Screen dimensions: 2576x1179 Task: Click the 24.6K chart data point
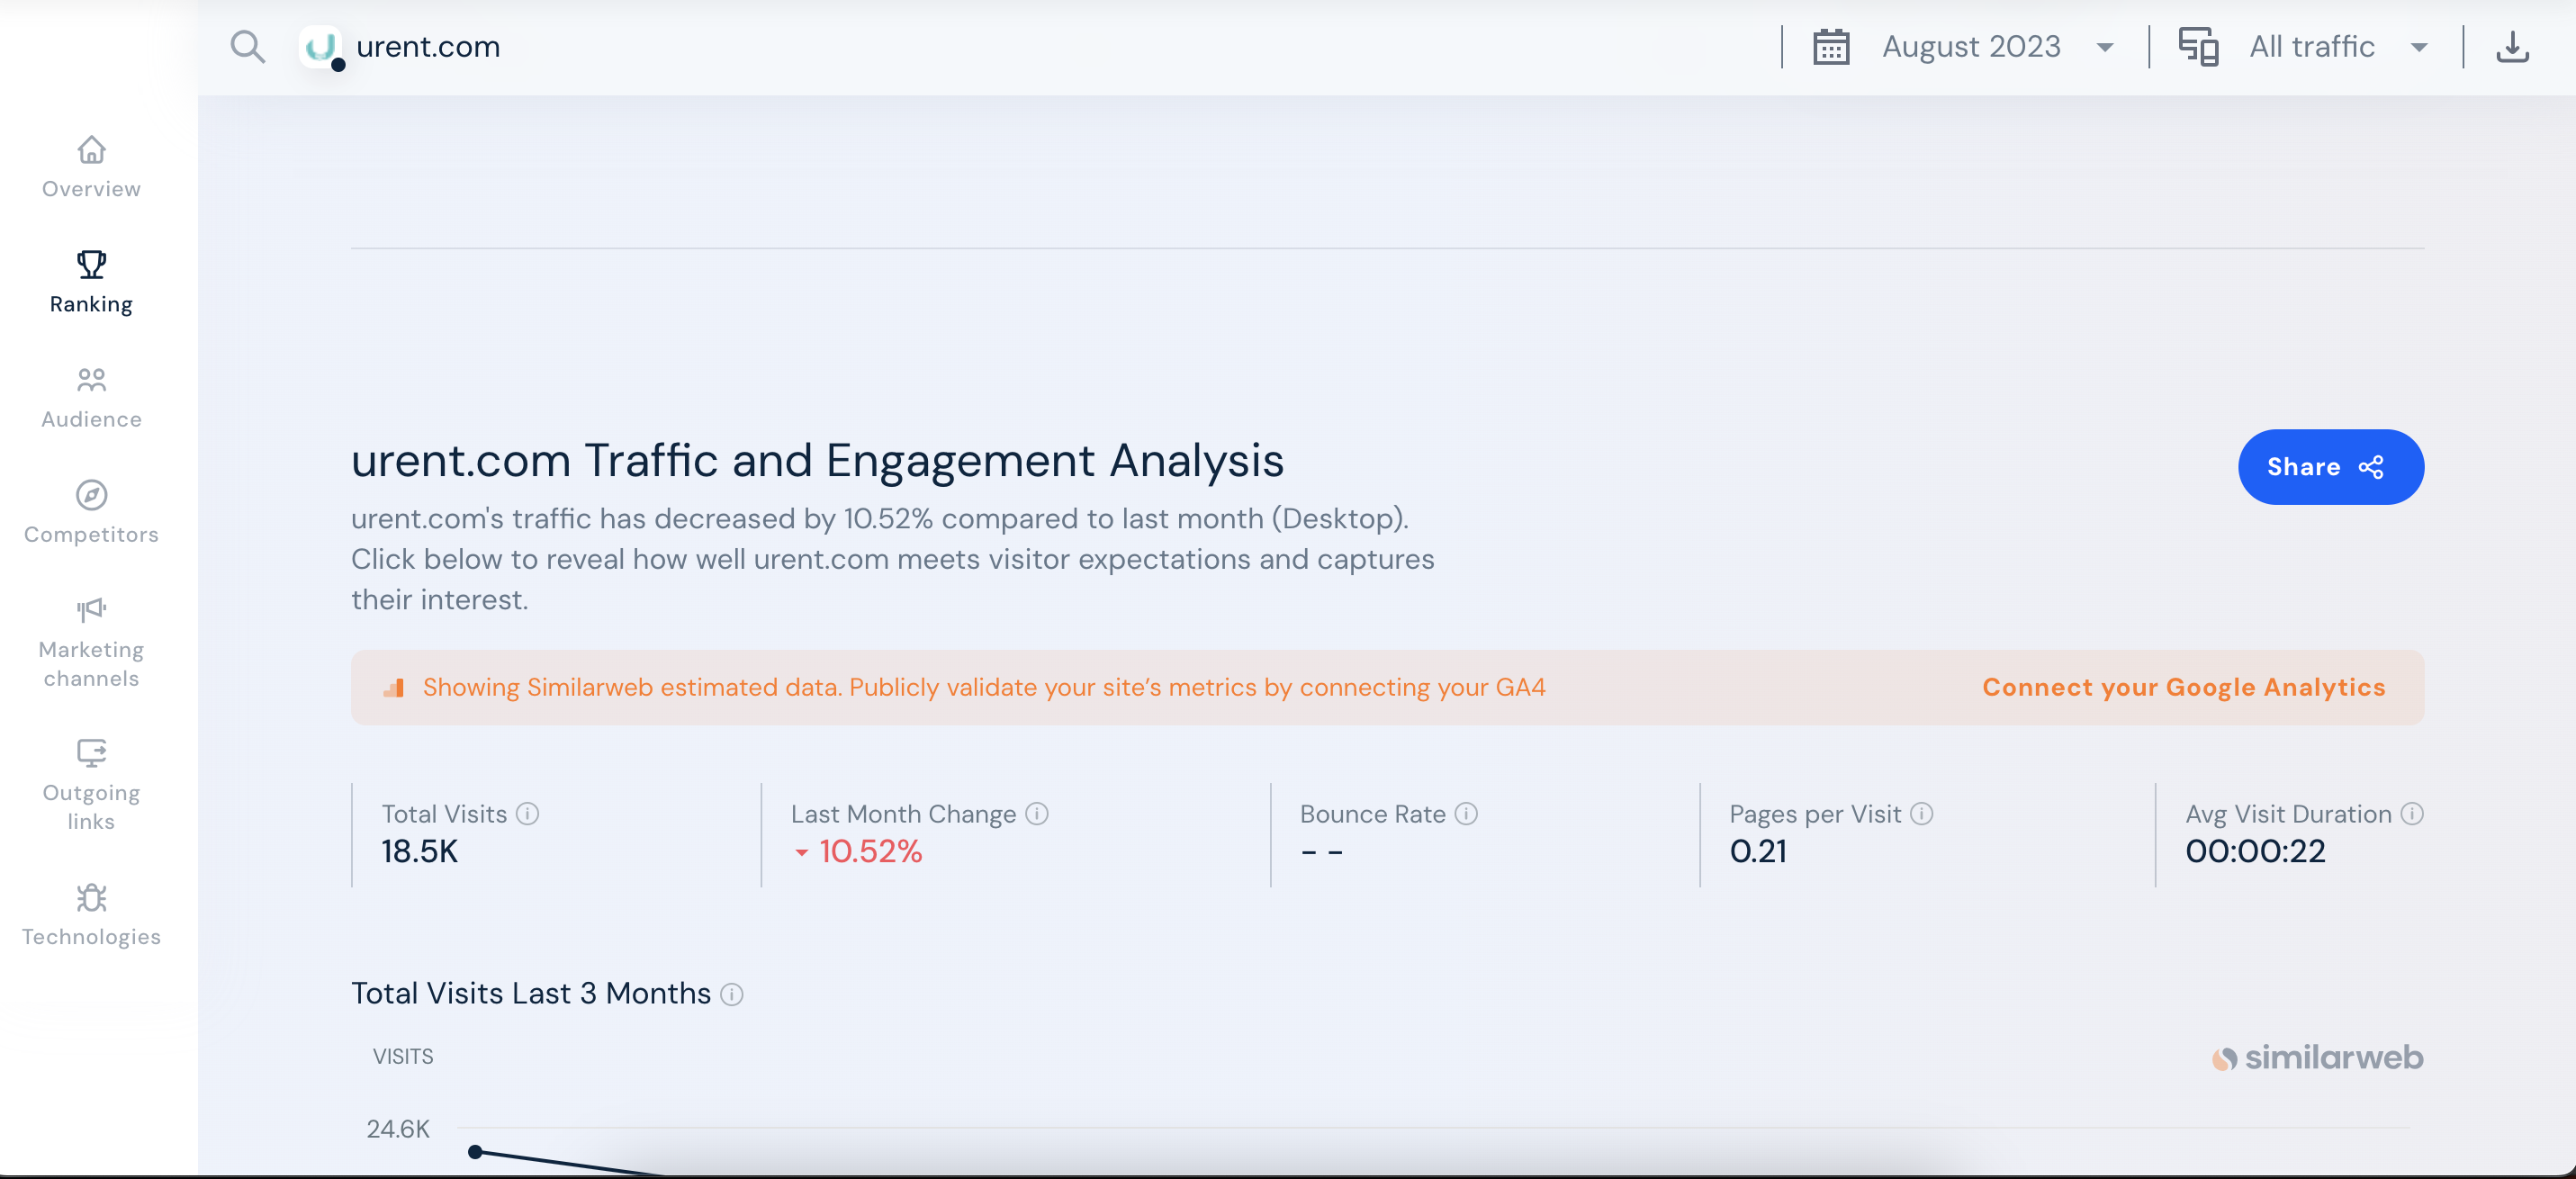[x=476, y=1152]
